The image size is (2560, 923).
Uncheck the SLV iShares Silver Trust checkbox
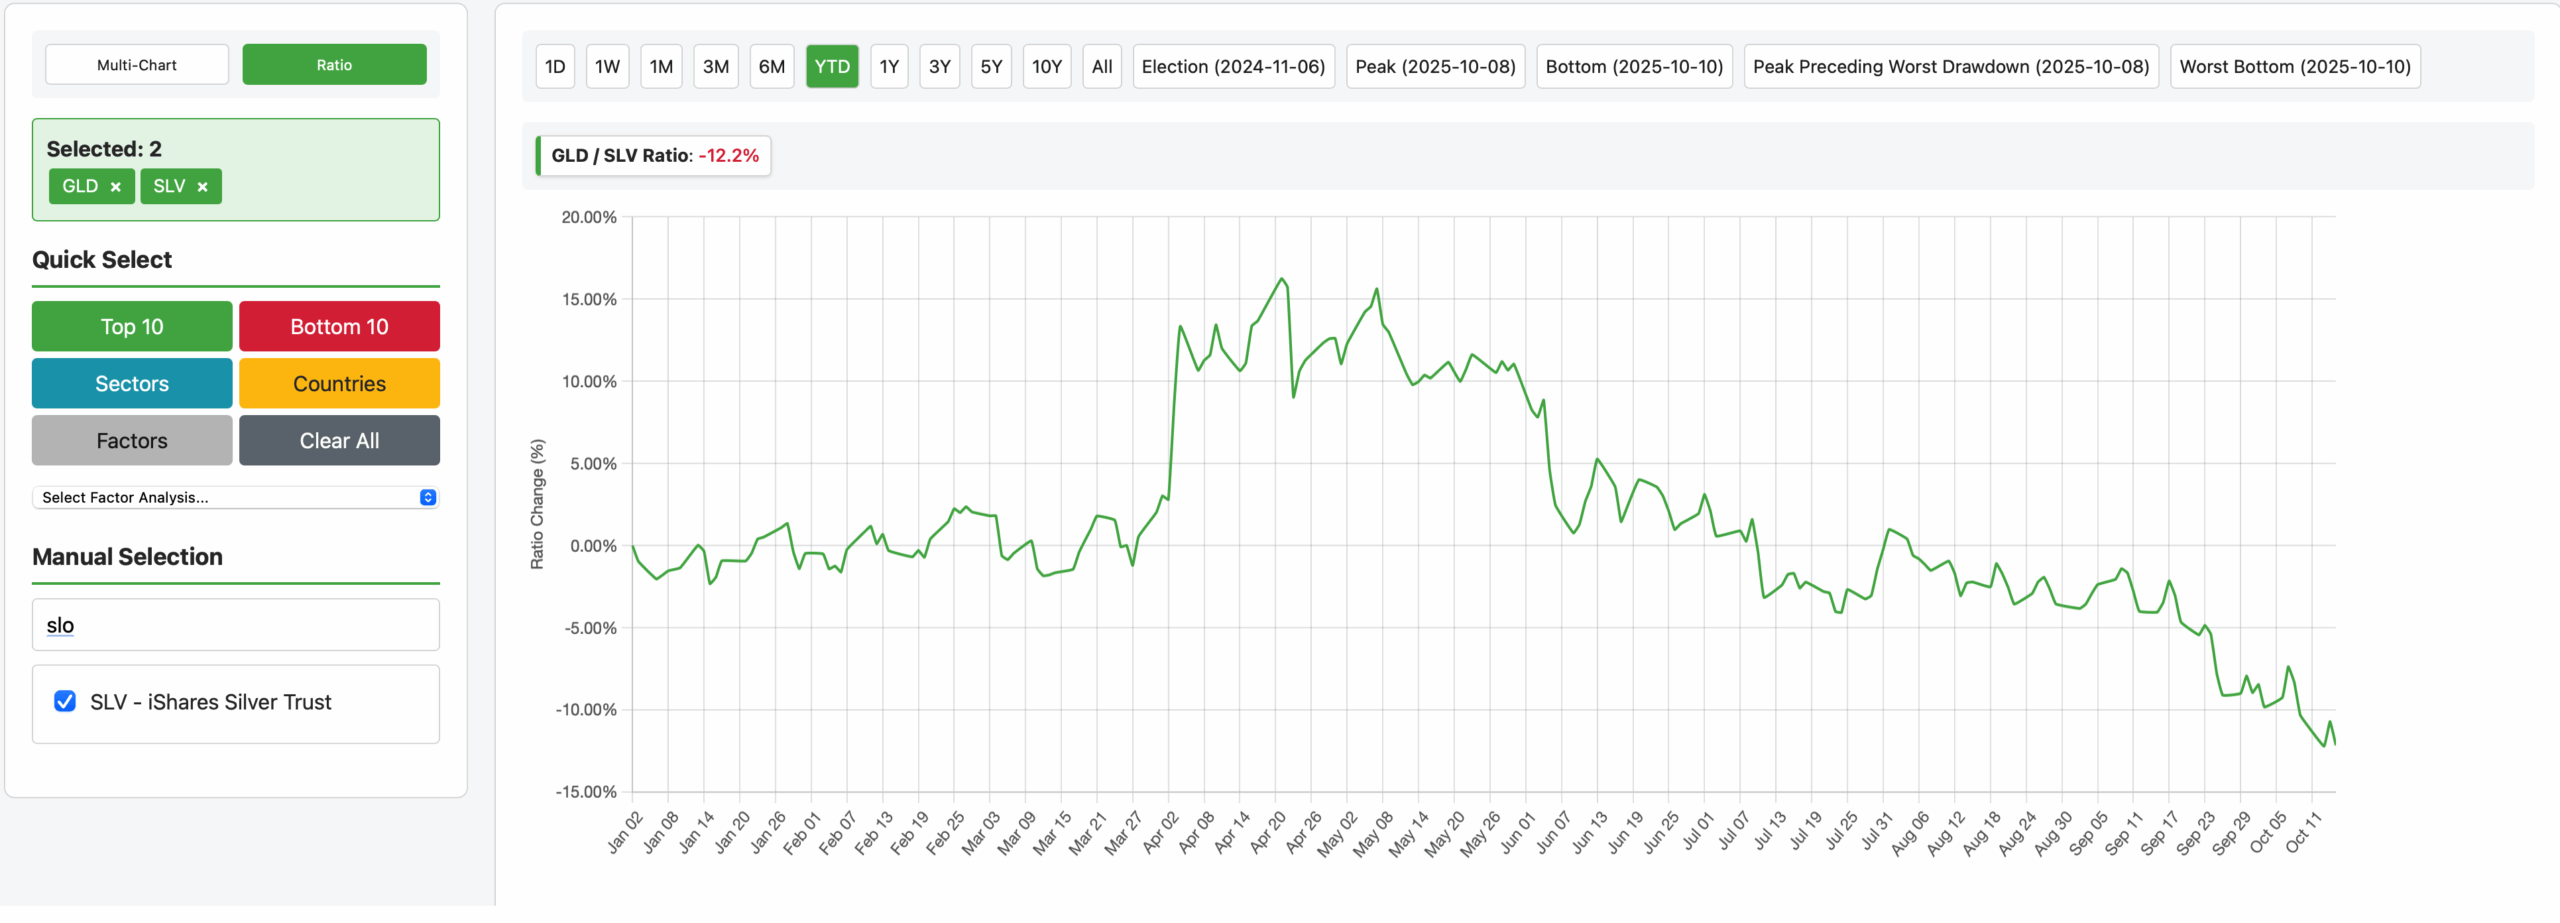(x=65, y=702)
